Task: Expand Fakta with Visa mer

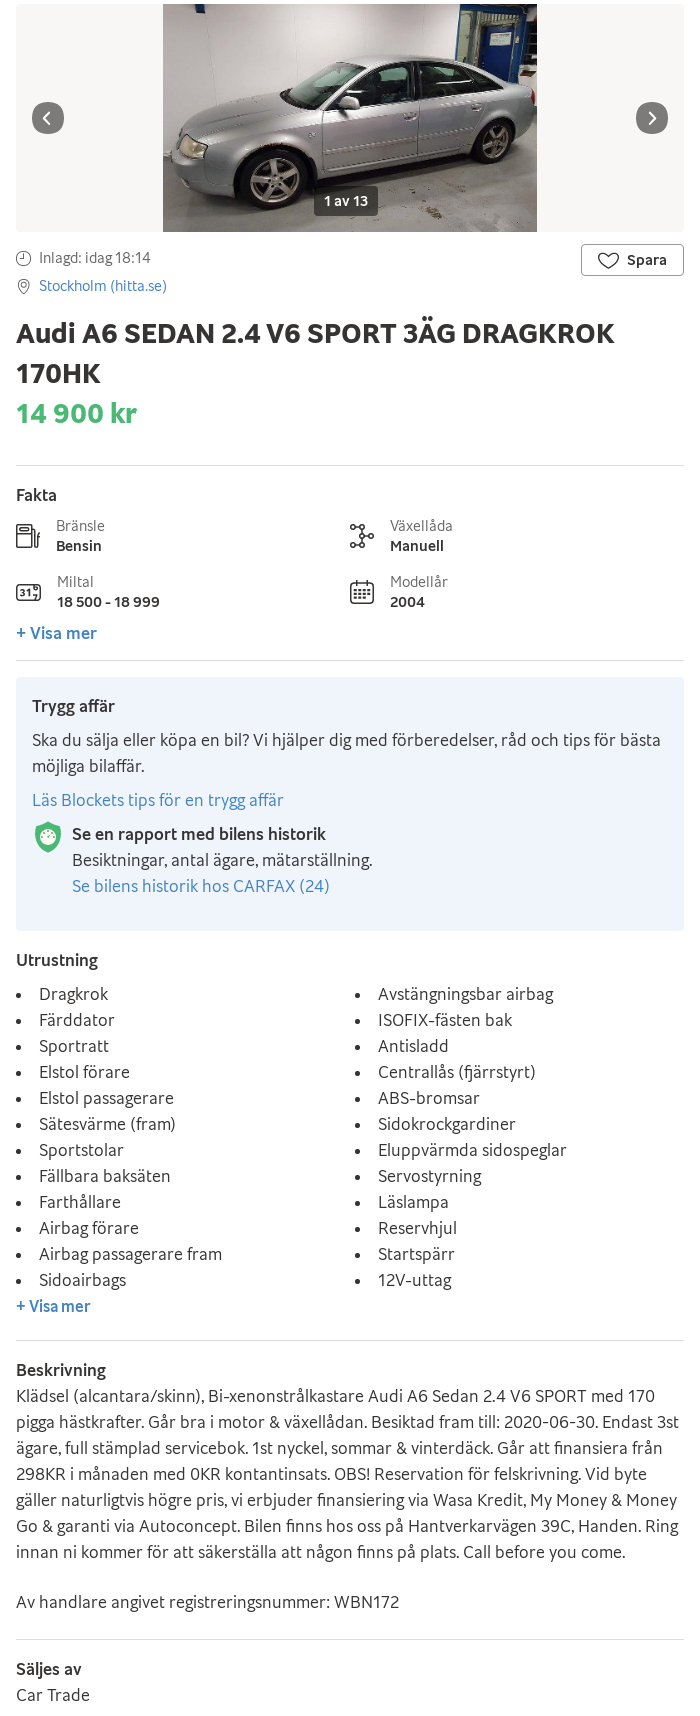Action: tap(56, 633)
